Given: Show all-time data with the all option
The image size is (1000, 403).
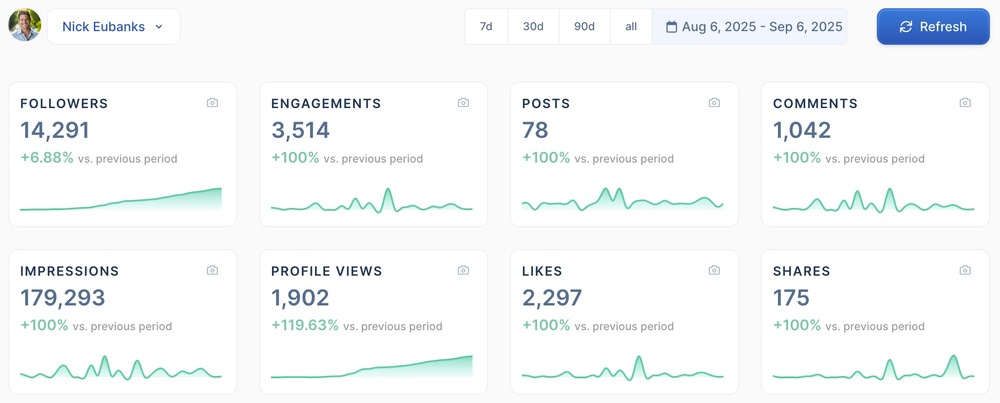Looking at the screenshot, I should coord(631,27).
